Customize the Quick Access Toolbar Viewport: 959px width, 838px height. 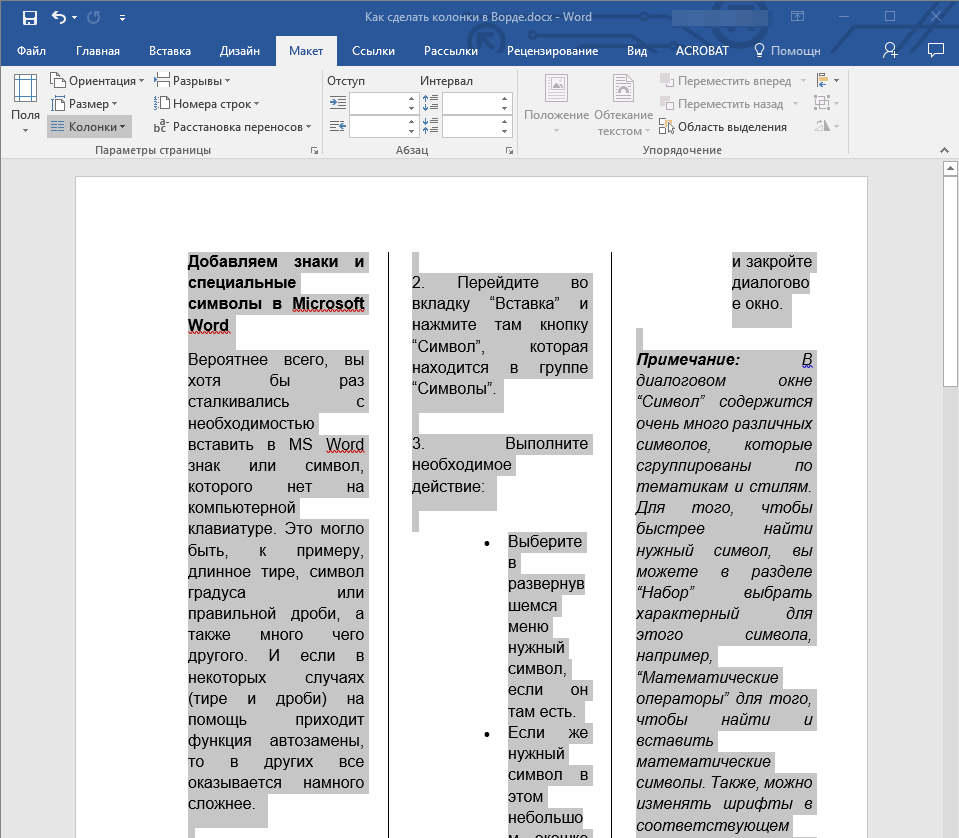coord(122,18)
